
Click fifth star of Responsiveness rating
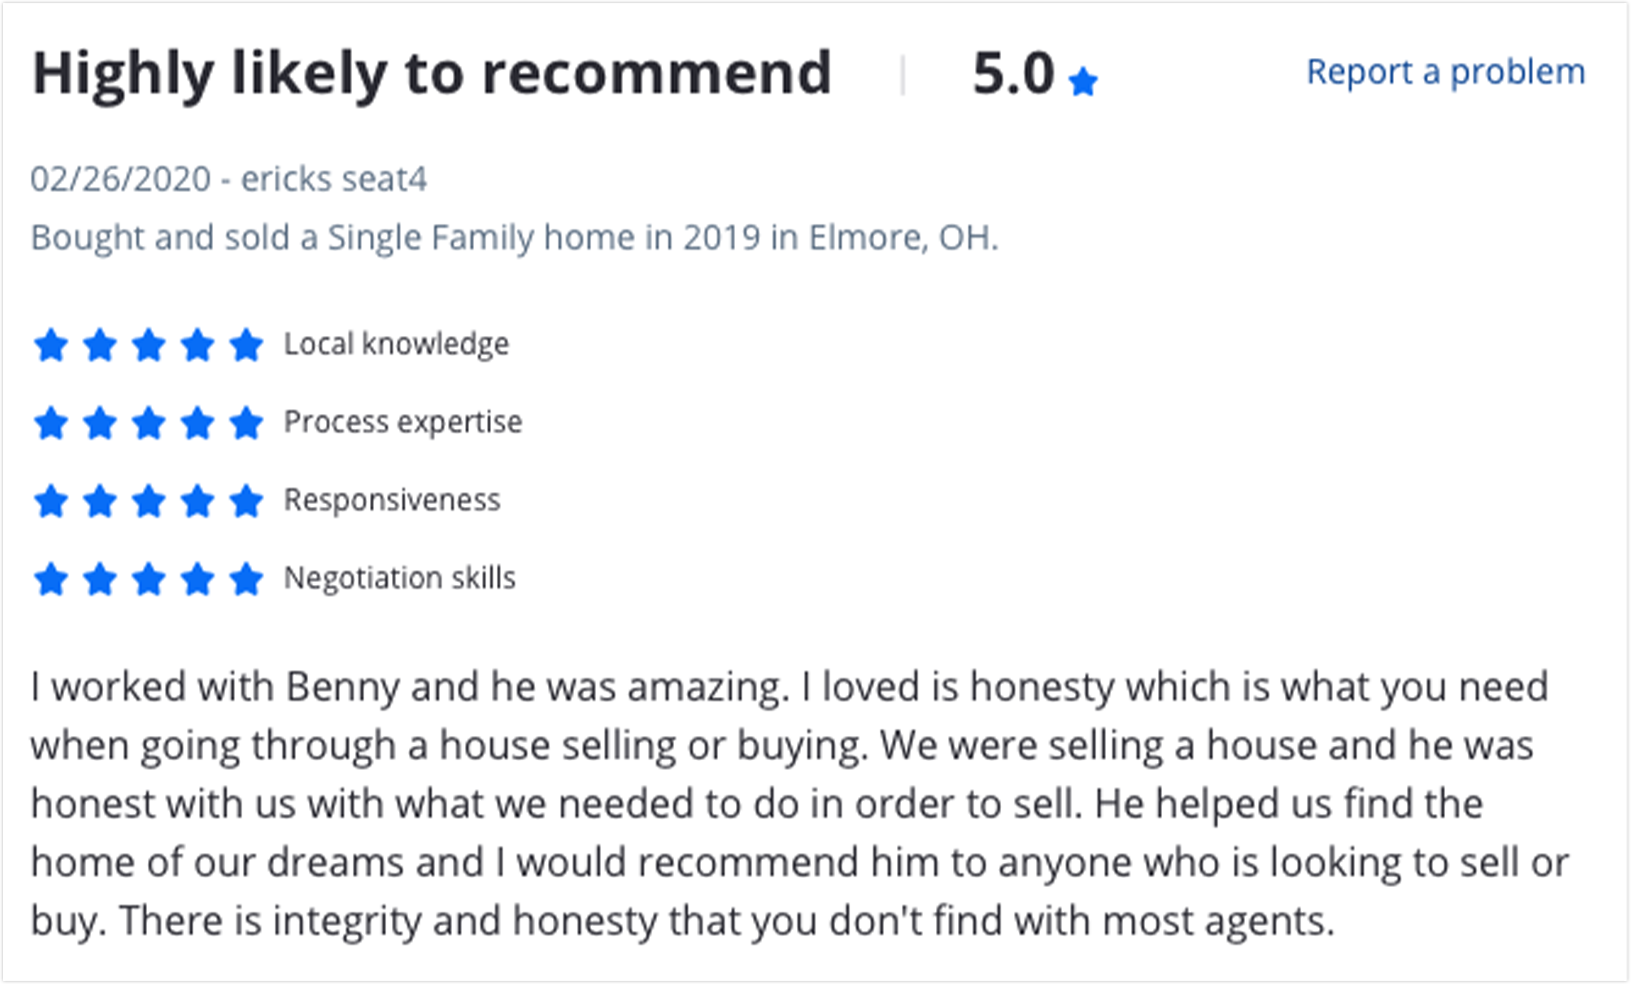pos(246,501)
